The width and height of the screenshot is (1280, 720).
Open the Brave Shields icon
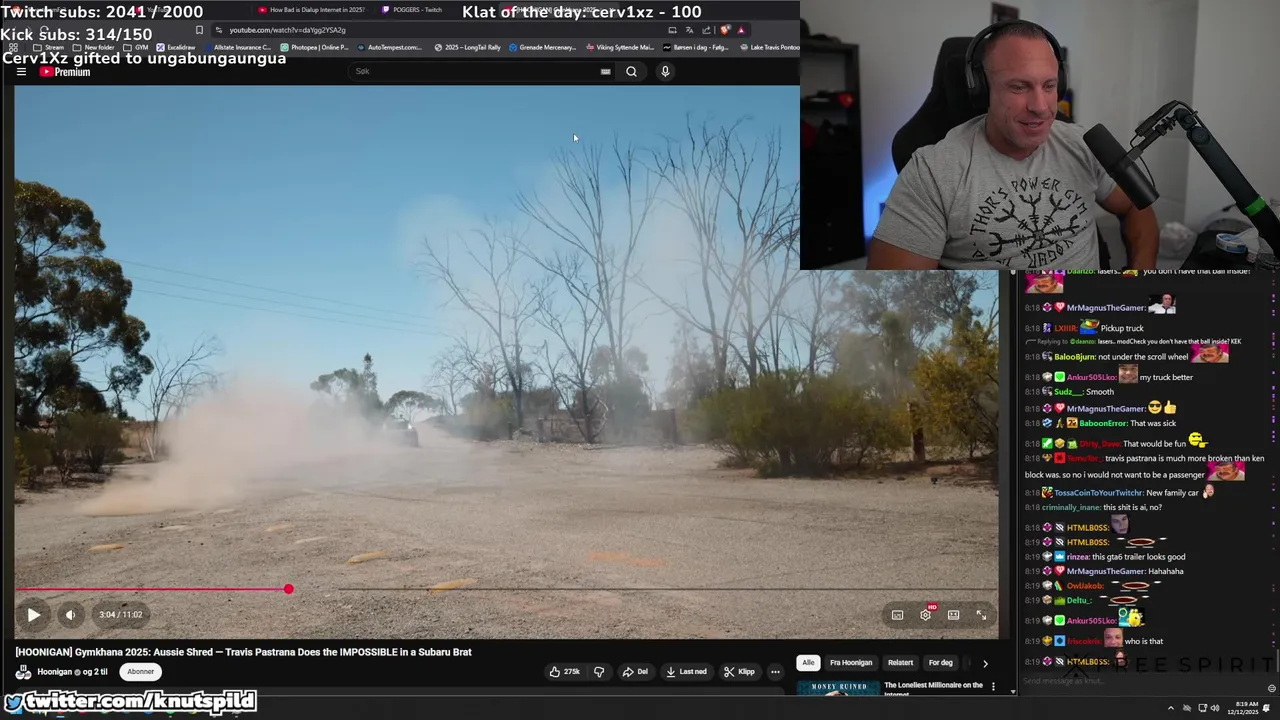pyautogui.click(x=726, y=30)
